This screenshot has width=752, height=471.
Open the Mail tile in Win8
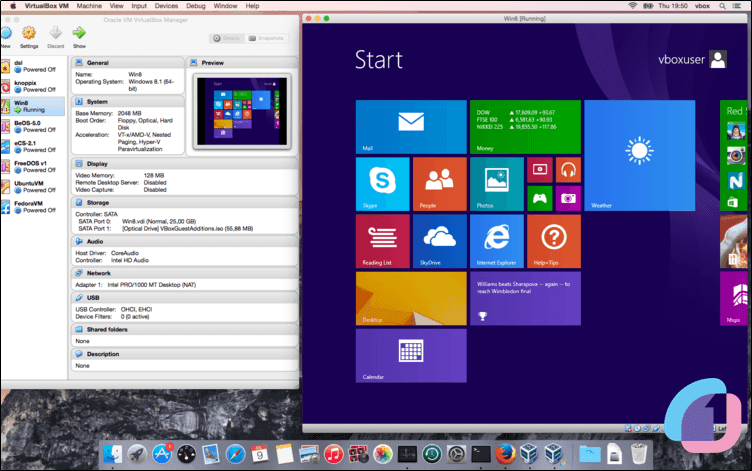[x=411, y=127]
